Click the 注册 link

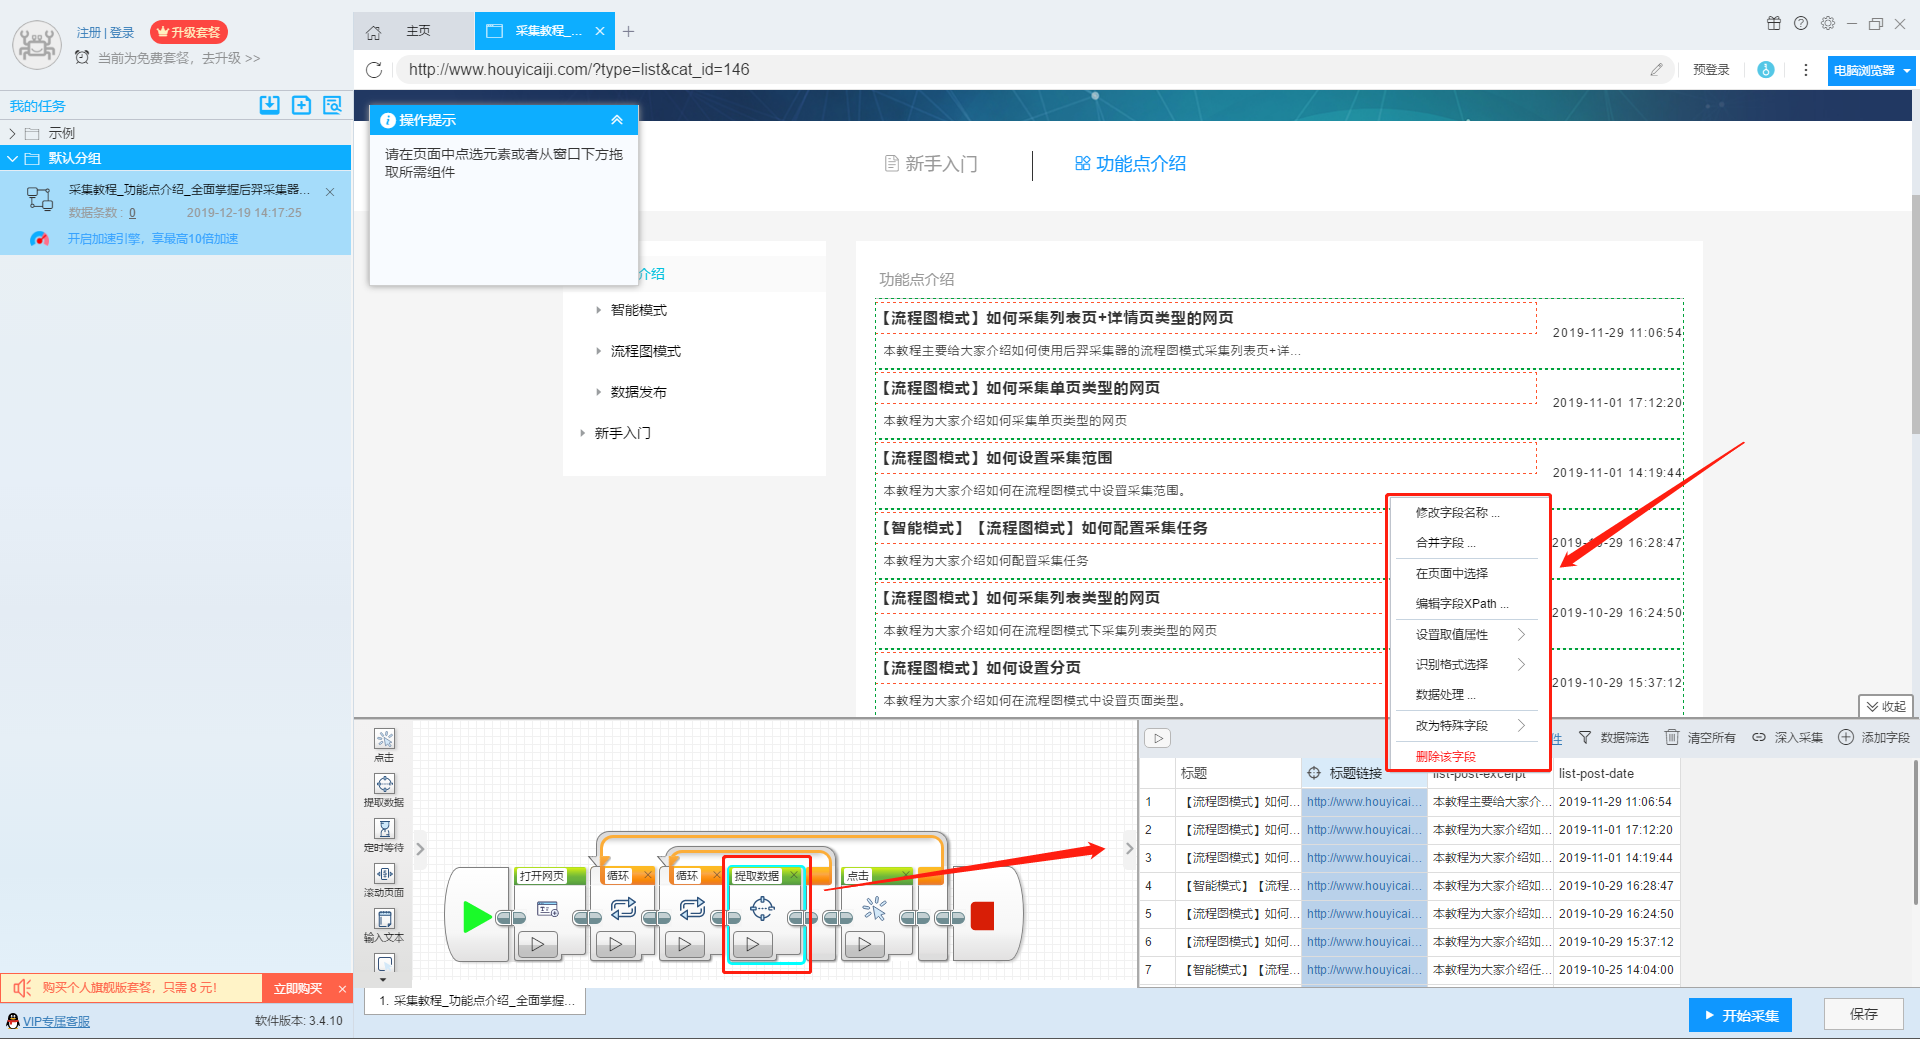[x=88, y=32]
